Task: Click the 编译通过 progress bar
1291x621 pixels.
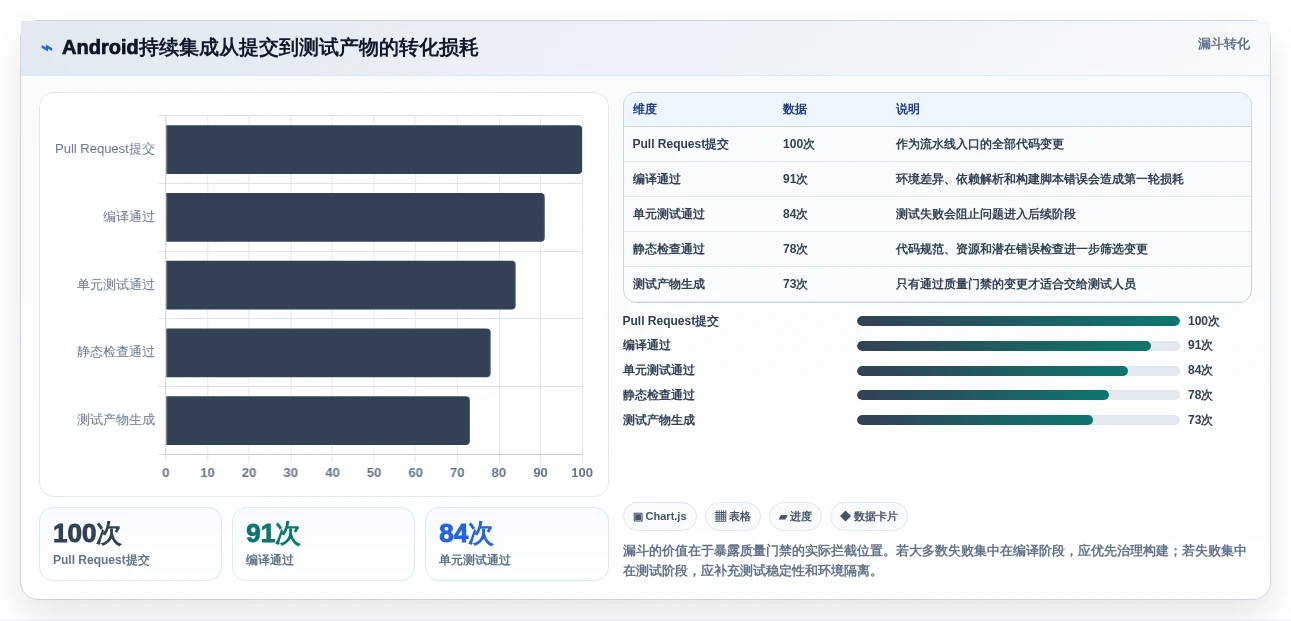Action: click(1018, 346)
